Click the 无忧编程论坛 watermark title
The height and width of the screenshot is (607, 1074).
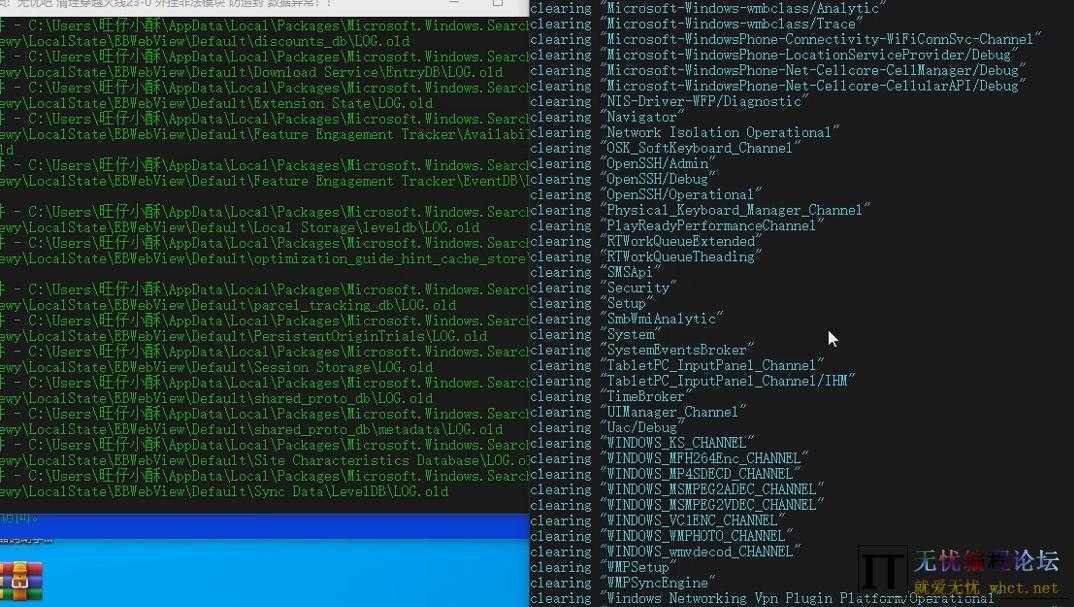[x=986, y=561]
